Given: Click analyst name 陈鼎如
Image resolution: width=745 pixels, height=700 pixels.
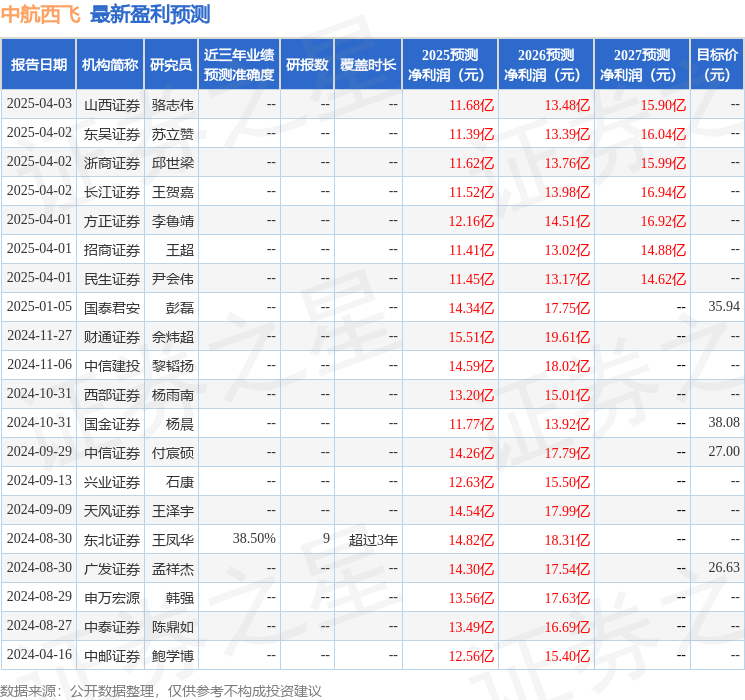Looking at the screenshot, I should [172, 627].
